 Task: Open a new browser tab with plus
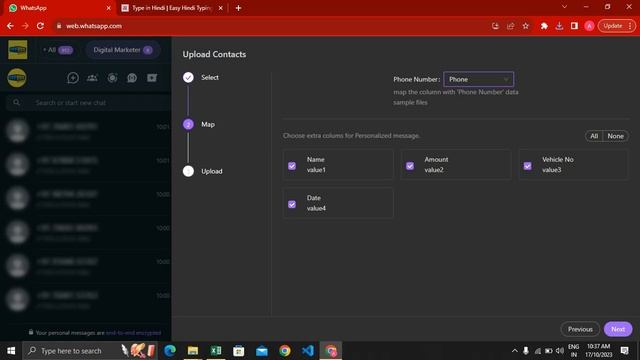coord(238,8)
